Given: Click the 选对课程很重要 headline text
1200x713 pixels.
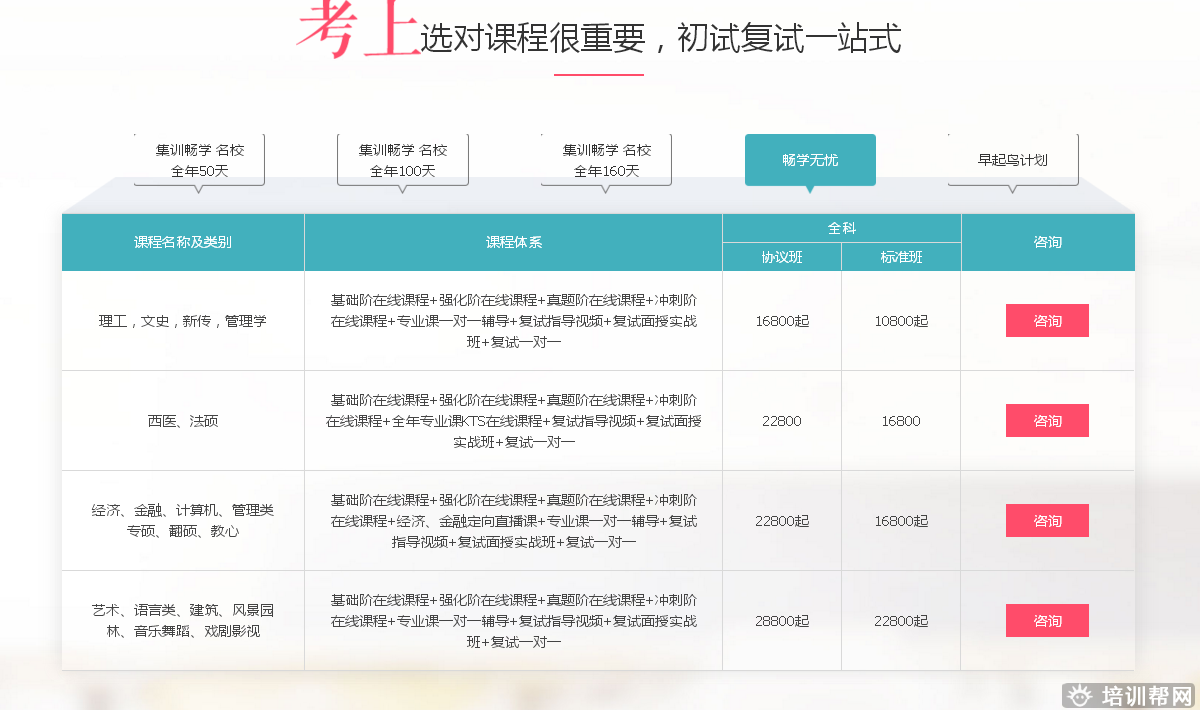Looking at the screenshot, I should 660,38.
